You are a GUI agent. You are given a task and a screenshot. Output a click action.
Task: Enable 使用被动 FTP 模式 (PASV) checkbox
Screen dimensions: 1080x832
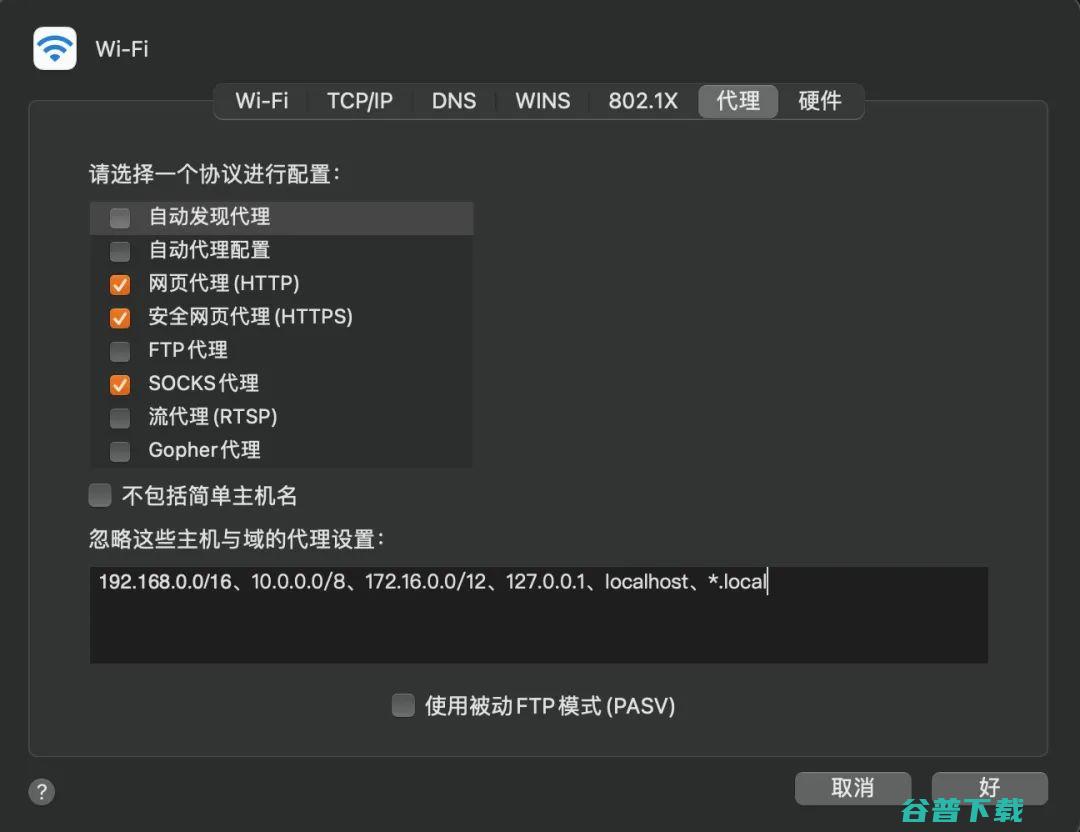(403, 705)
